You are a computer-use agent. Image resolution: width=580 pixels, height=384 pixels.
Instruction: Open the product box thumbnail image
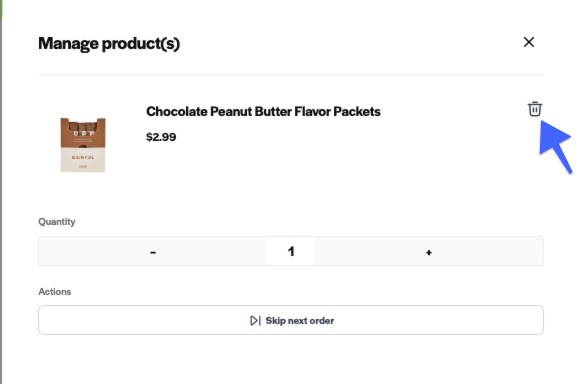point(83,145)
